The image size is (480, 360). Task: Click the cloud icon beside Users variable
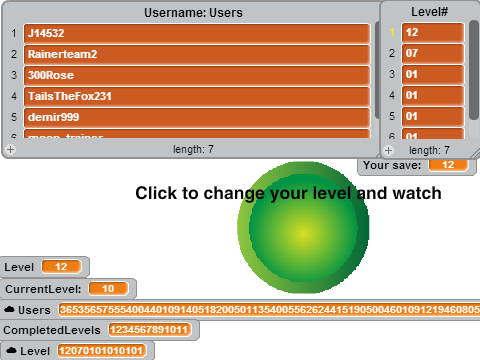(9, 310)
